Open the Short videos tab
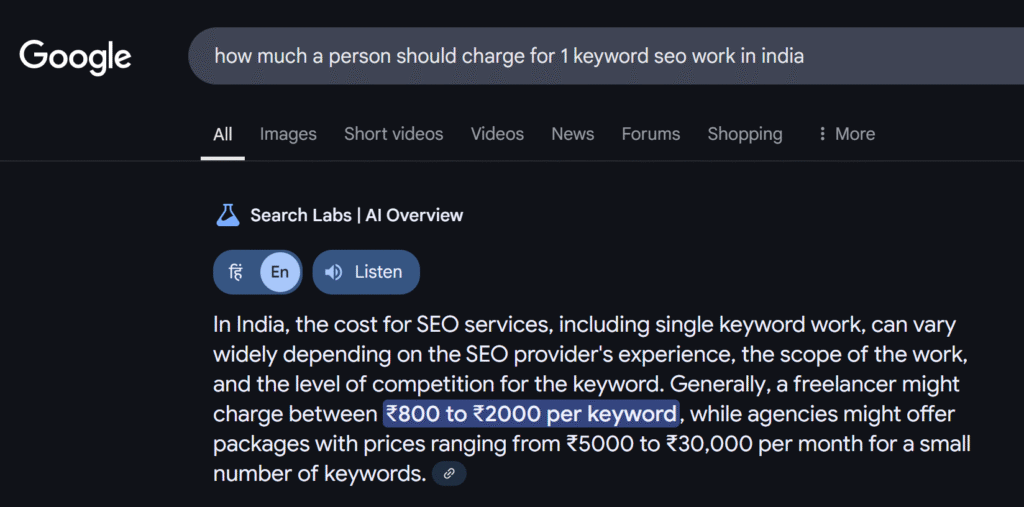 394,134
